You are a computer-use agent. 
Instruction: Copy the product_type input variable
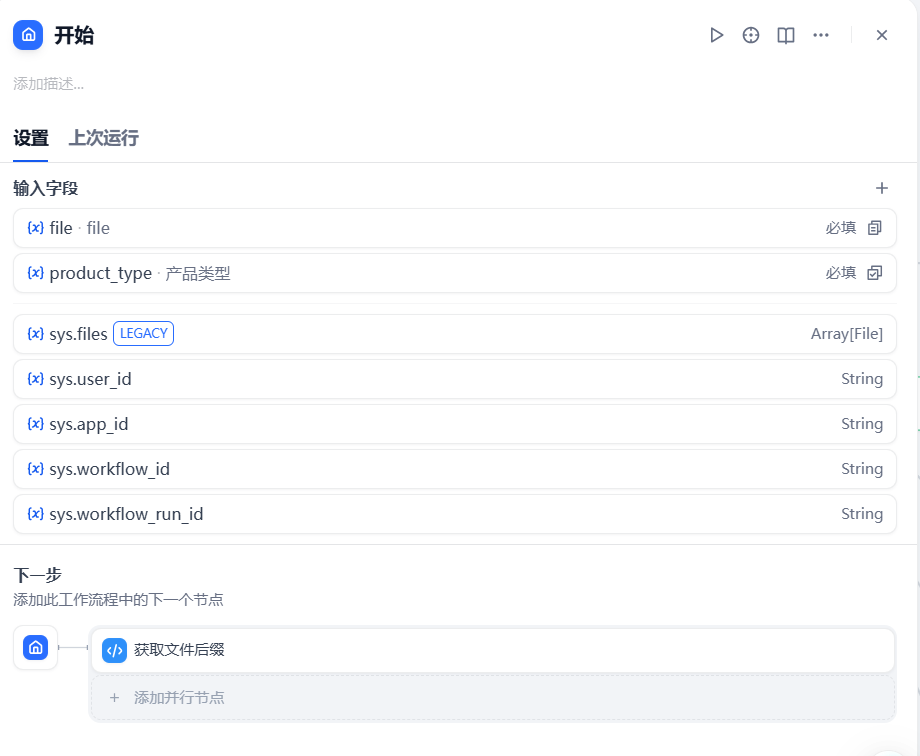pos(874,273)
